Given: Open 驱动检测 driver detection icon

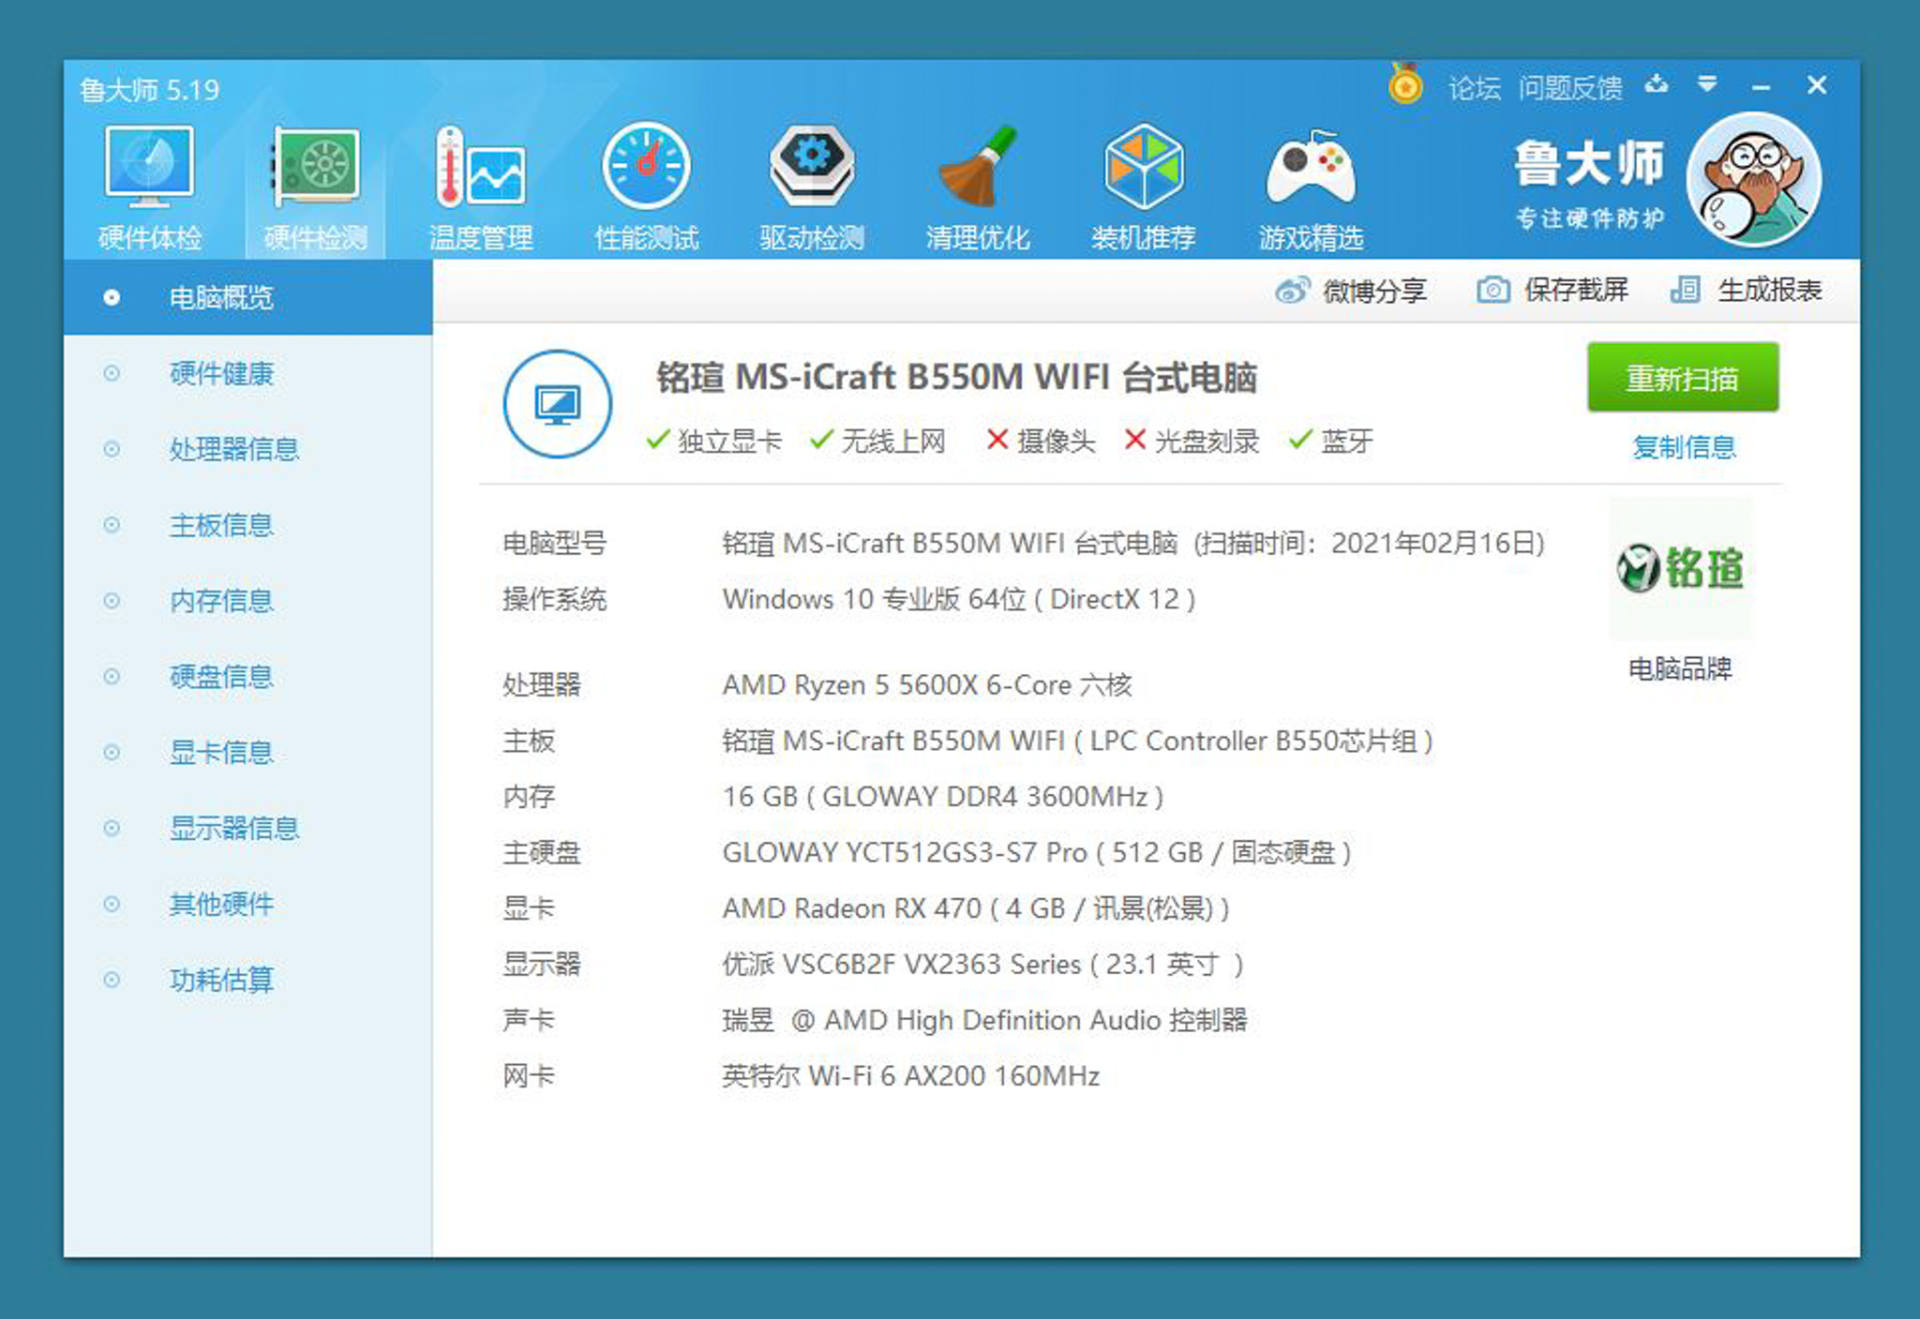Looking at the screenshot, I should [x=811, y=166].
